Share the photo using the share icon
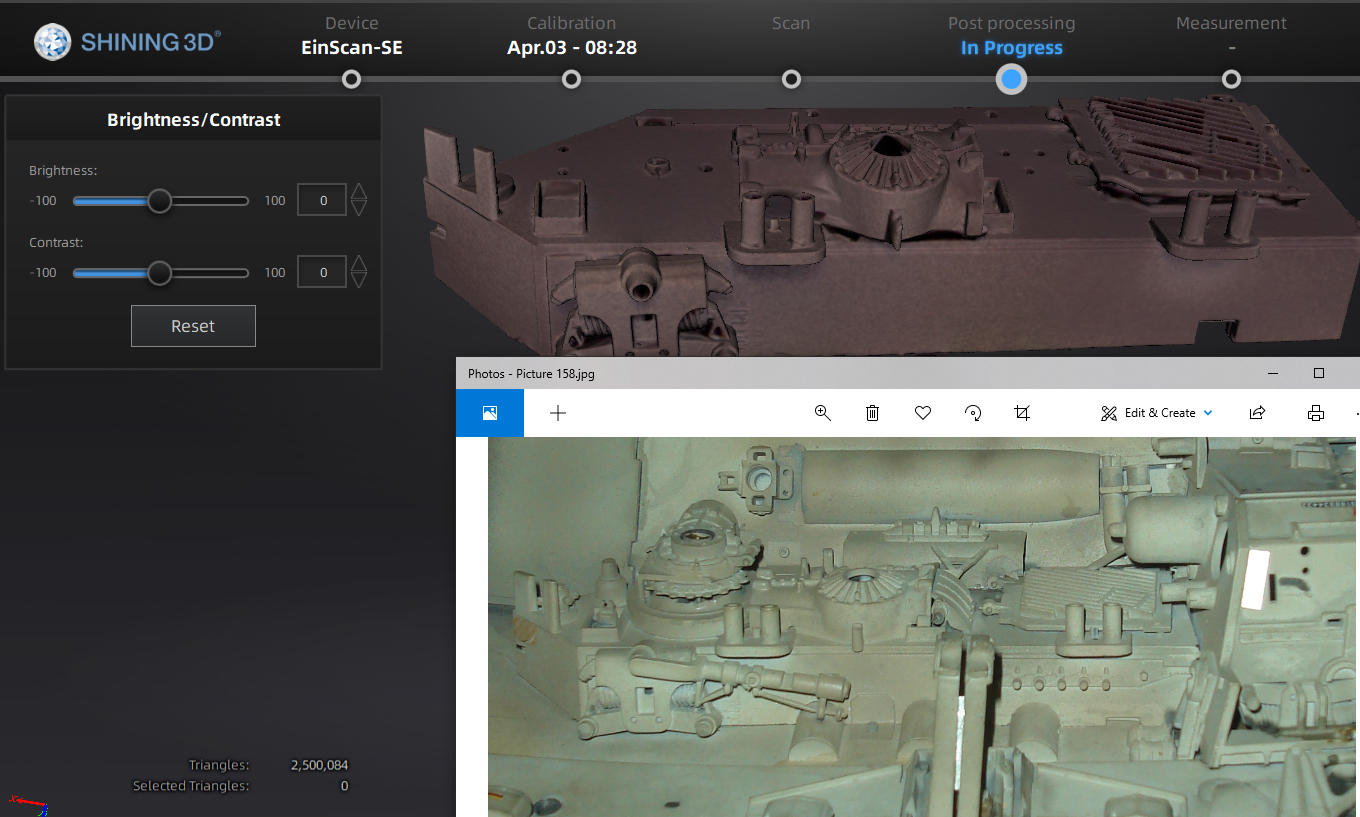Screen dimensions: 1360x817 (1257, 413)
